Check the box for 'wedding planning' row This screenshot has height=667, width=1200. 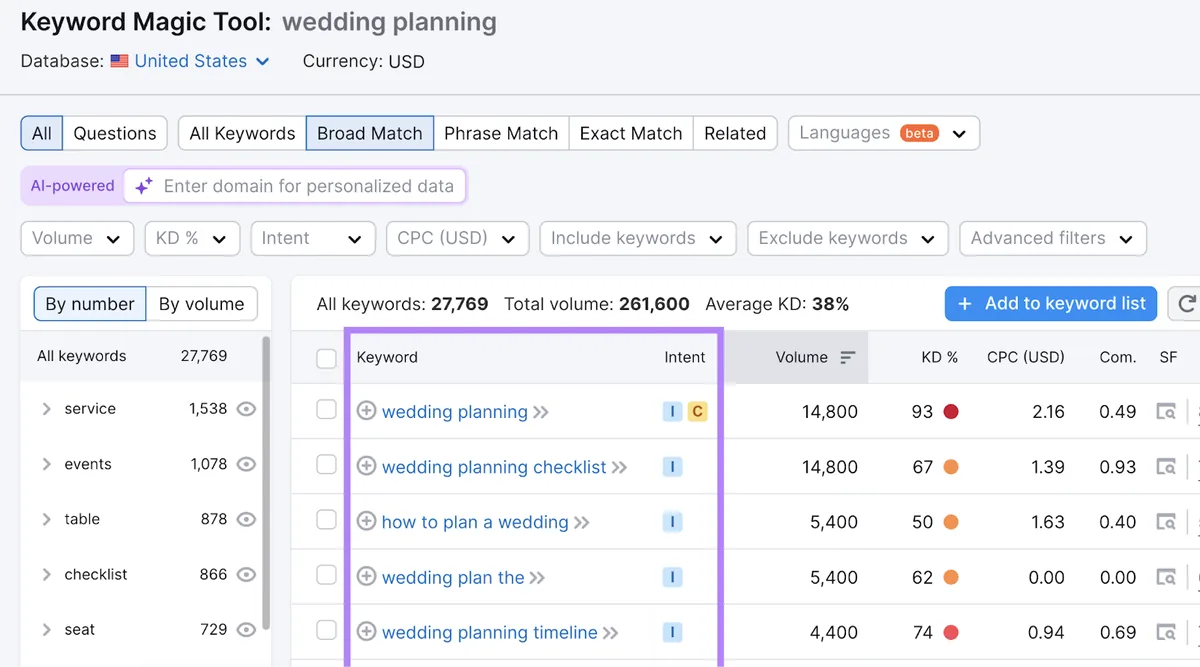[326, 410]
